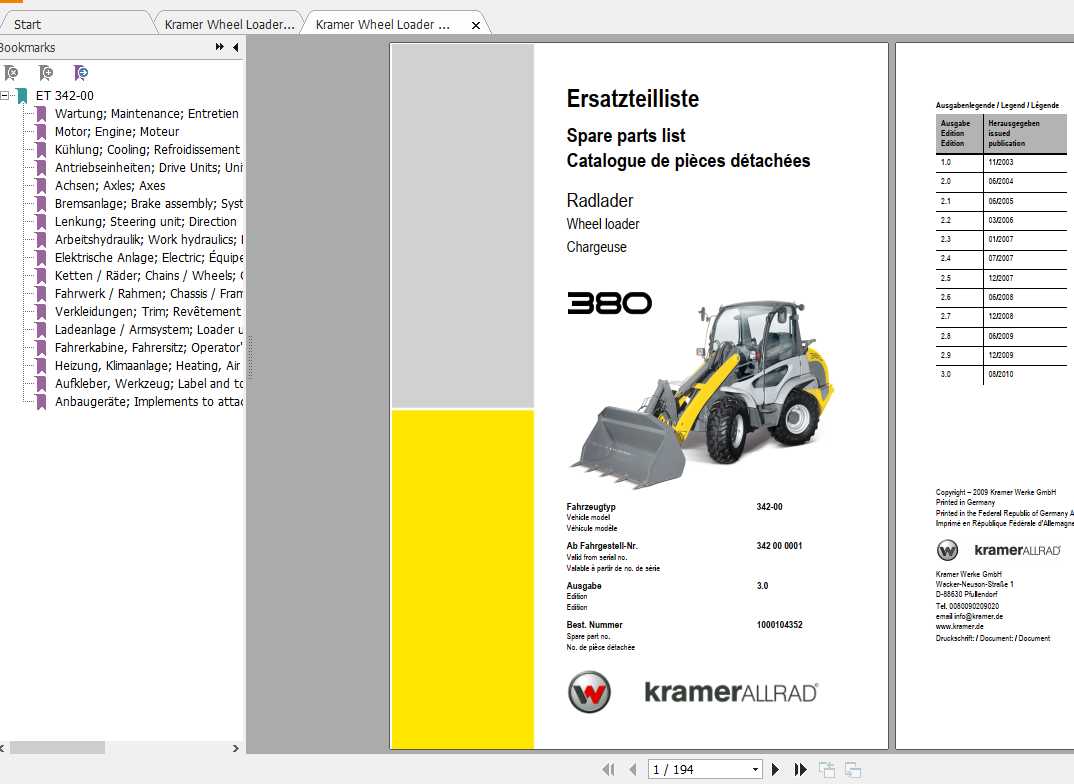Click the double-arrow expand icon in Bookmarks header

[x=219, y=47]
